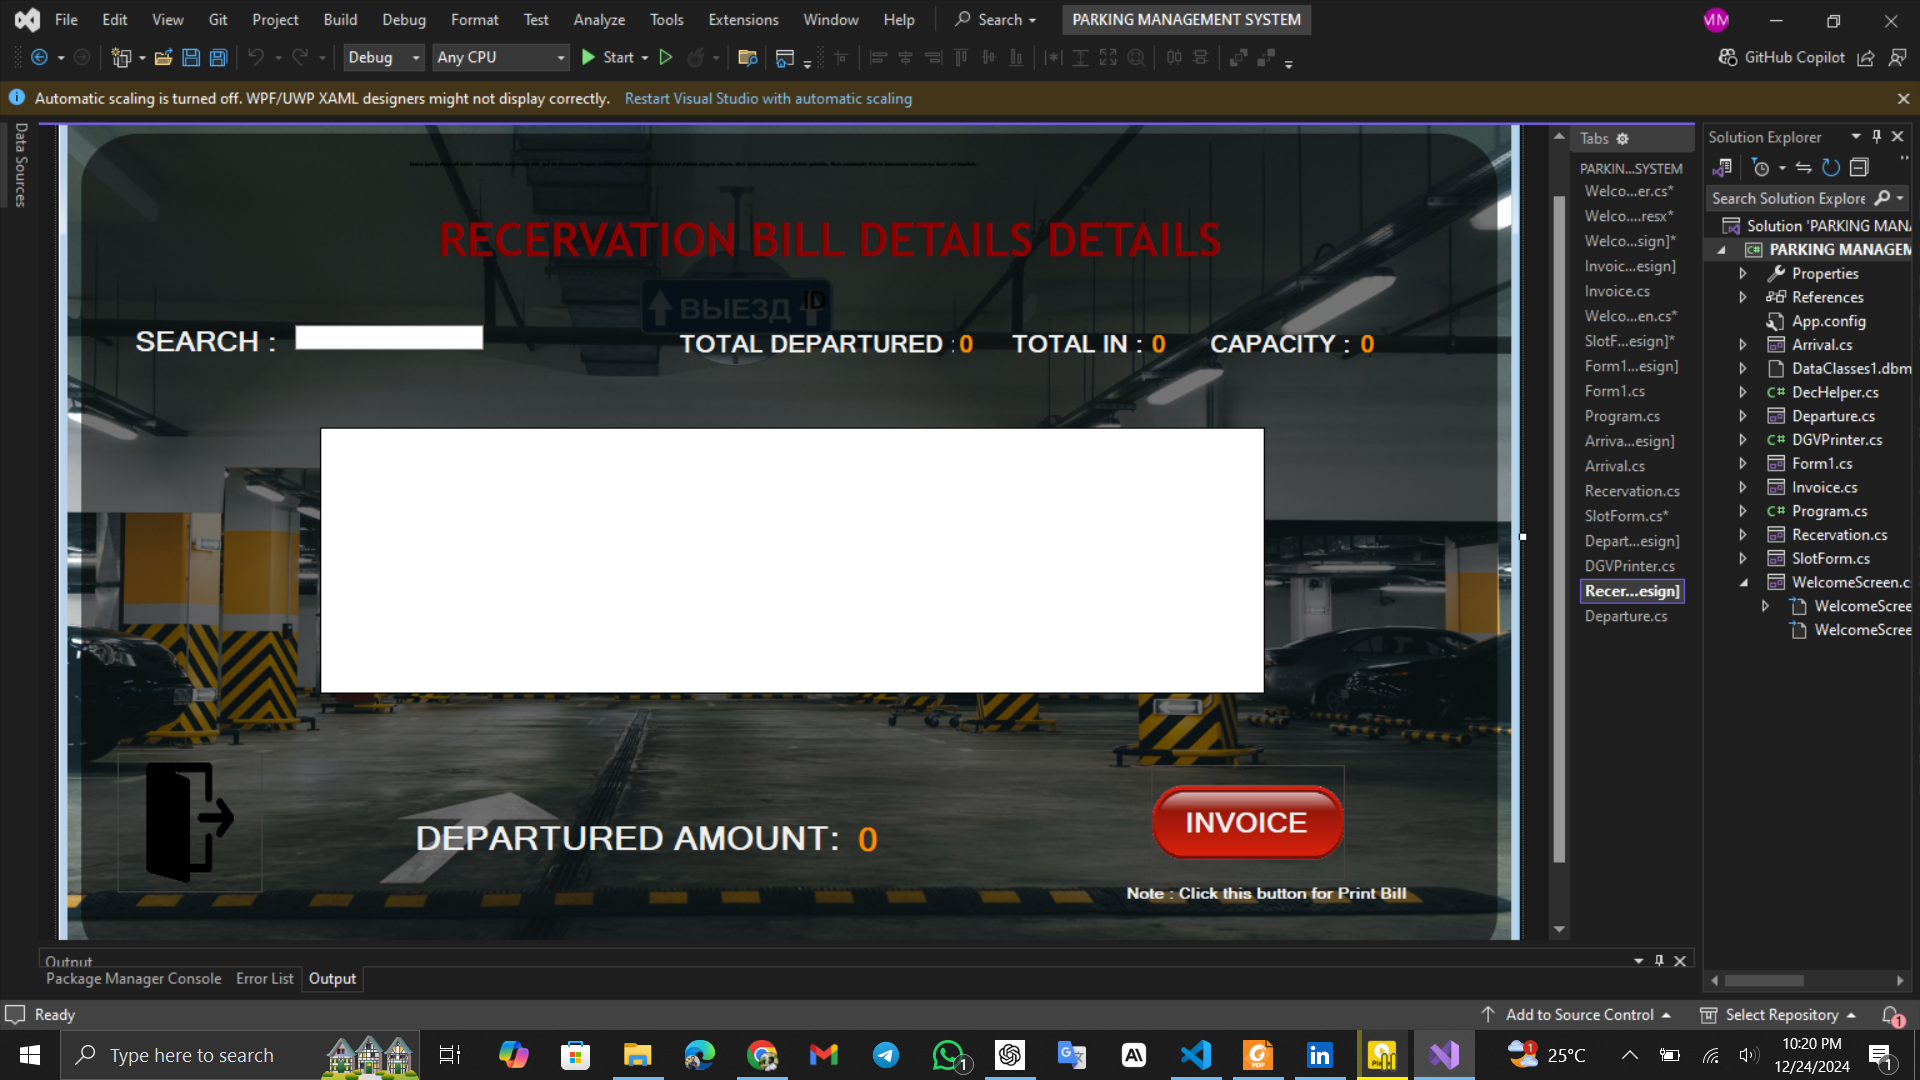Toggle Solution and Folder views icon
The width and height of the screenshot is (1920, 1080).
click(1722, 168)
